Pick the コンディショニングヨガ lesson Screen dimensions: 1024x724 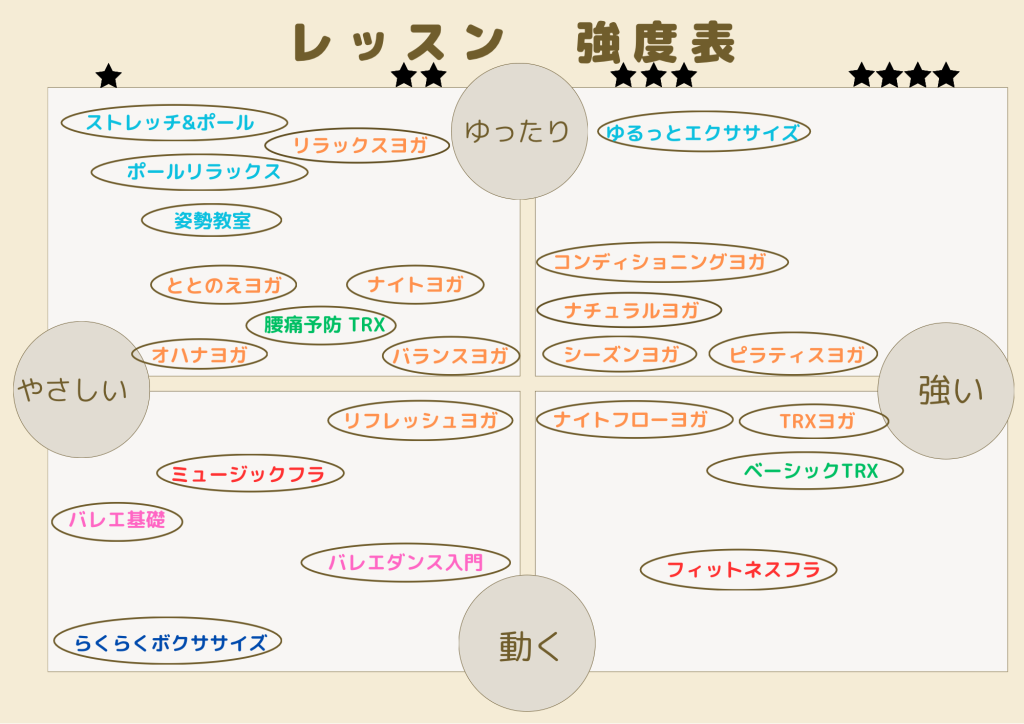(x=662, y=262)
